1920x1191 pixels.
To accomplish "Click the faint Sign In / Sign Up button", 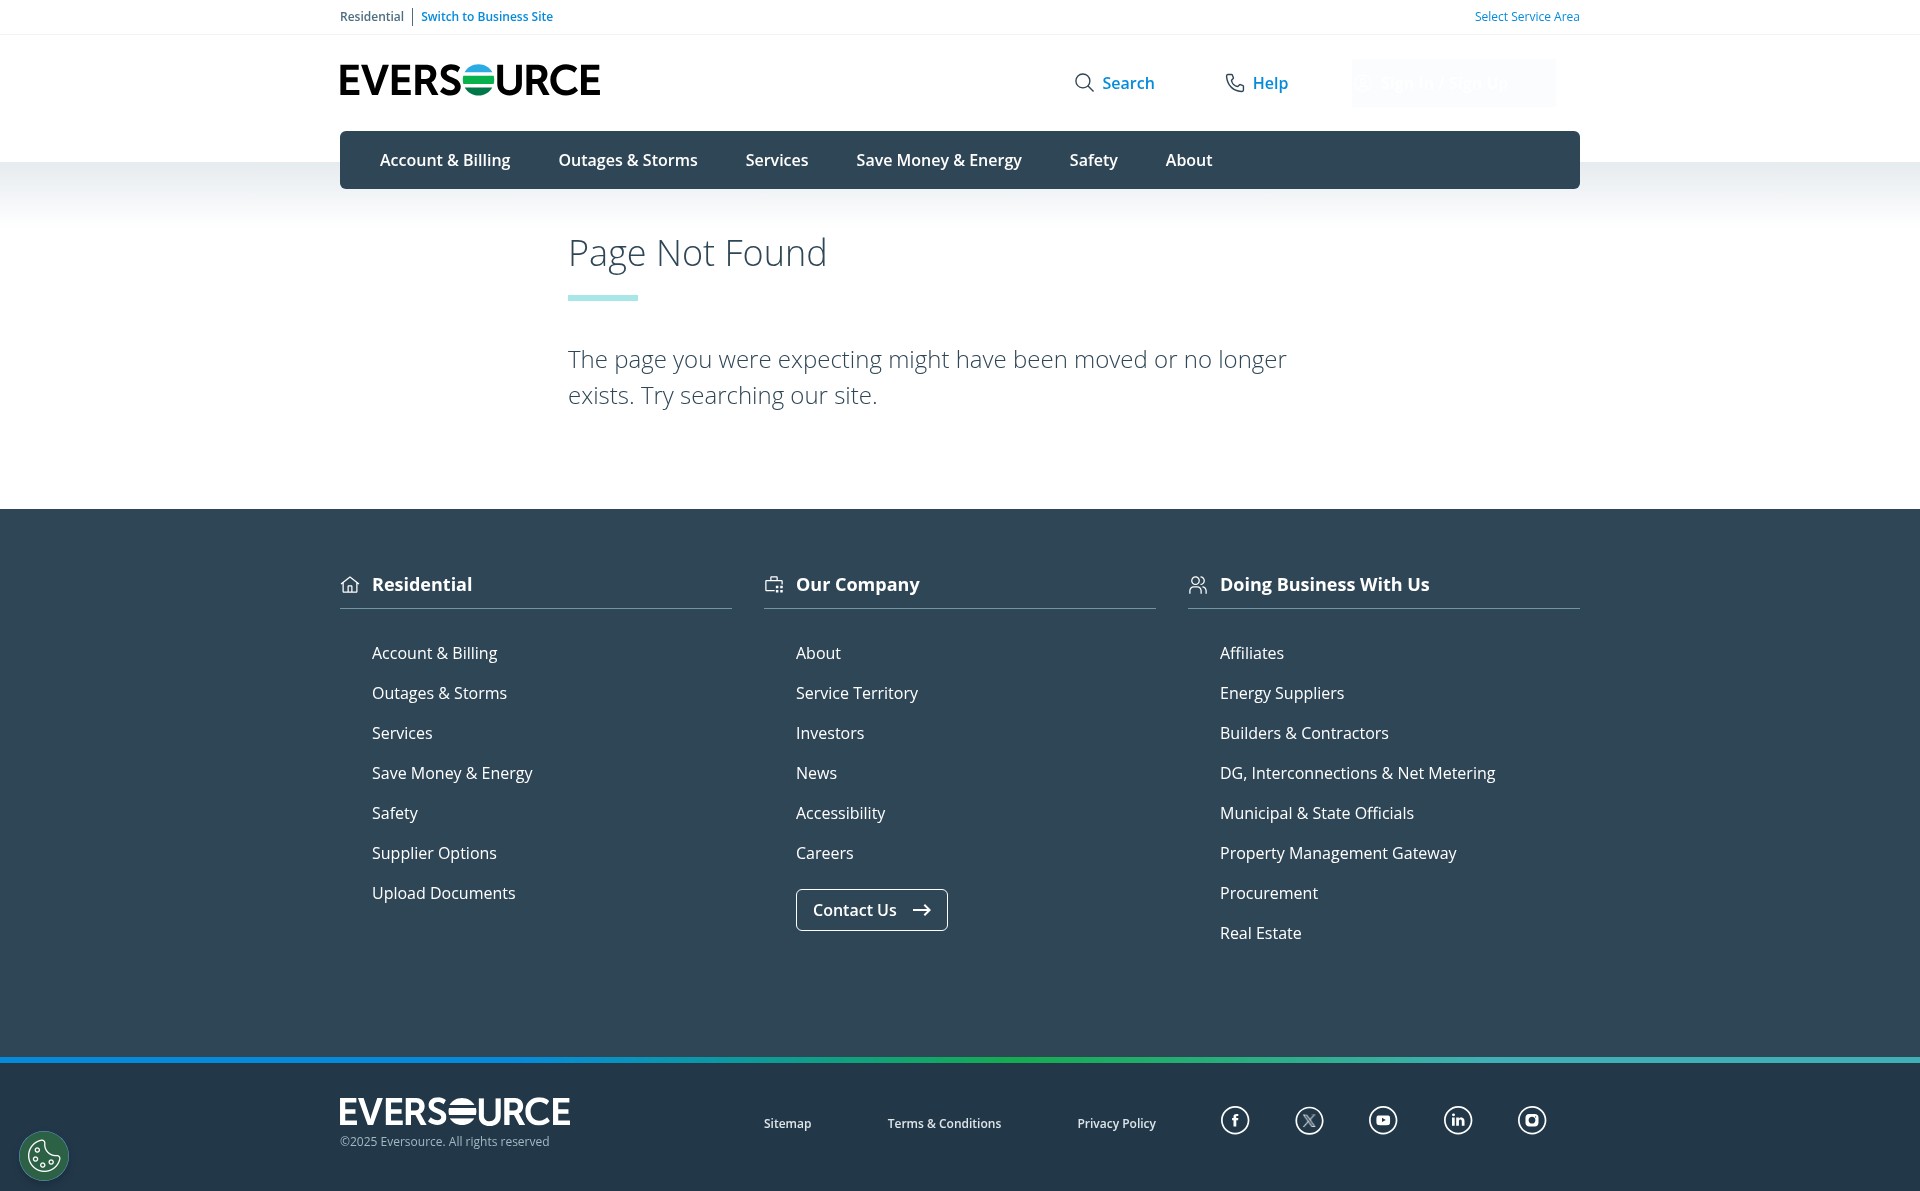I will 1453,83.
